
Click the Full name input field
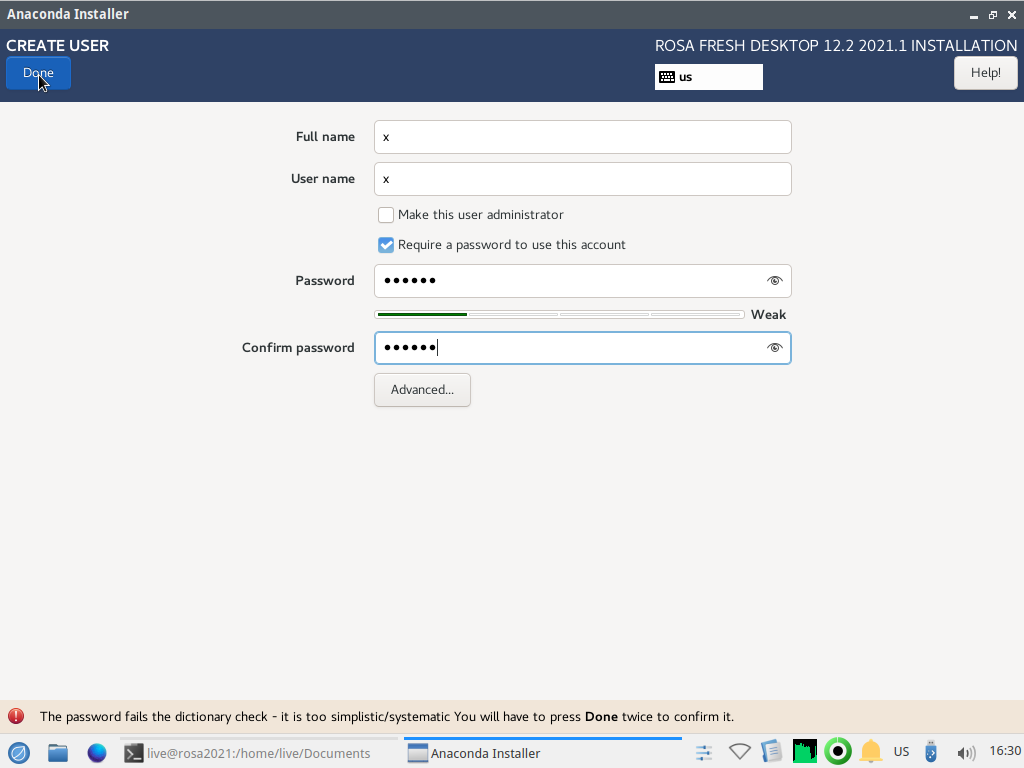582,137
